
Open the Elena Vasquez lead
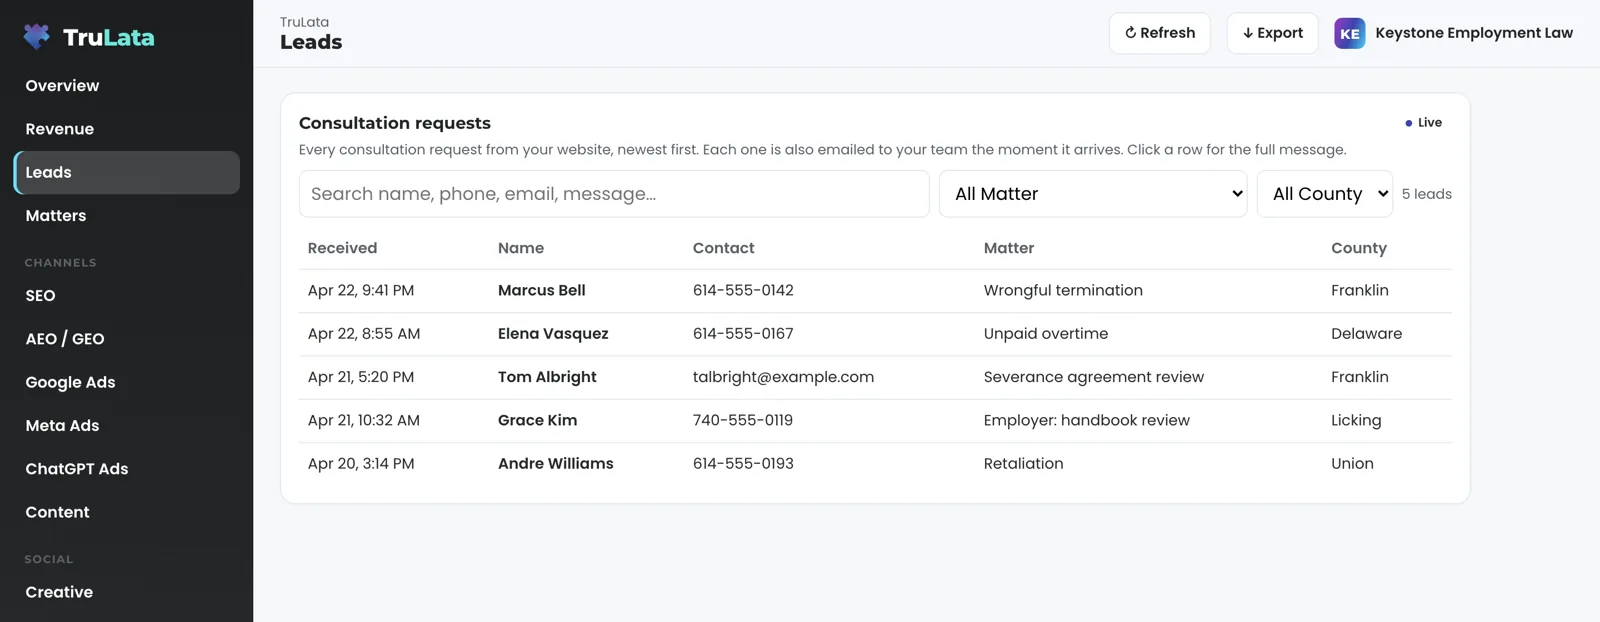(x=875, y=334)
